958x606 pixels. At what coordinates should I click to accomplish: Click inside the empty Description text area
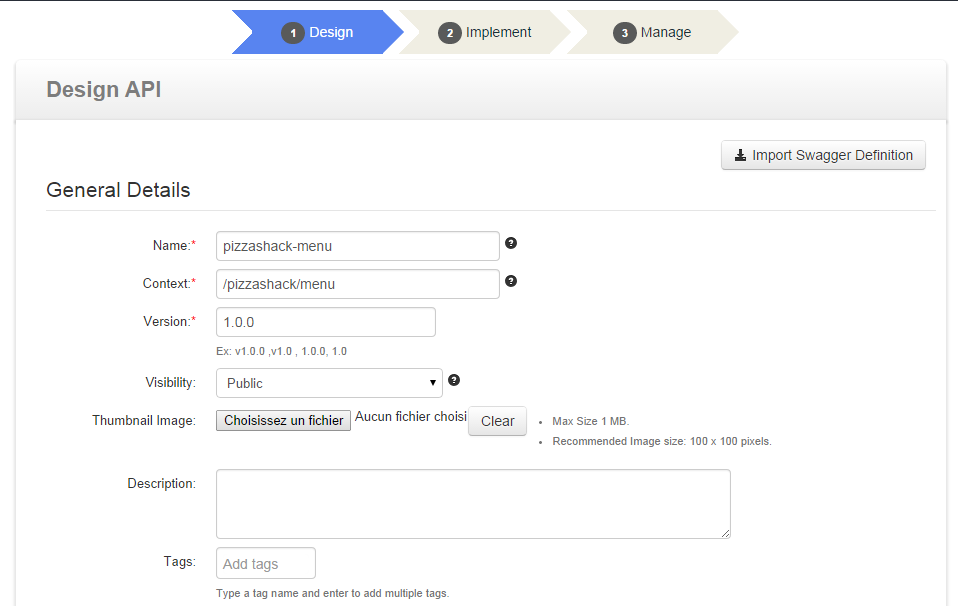473,504
